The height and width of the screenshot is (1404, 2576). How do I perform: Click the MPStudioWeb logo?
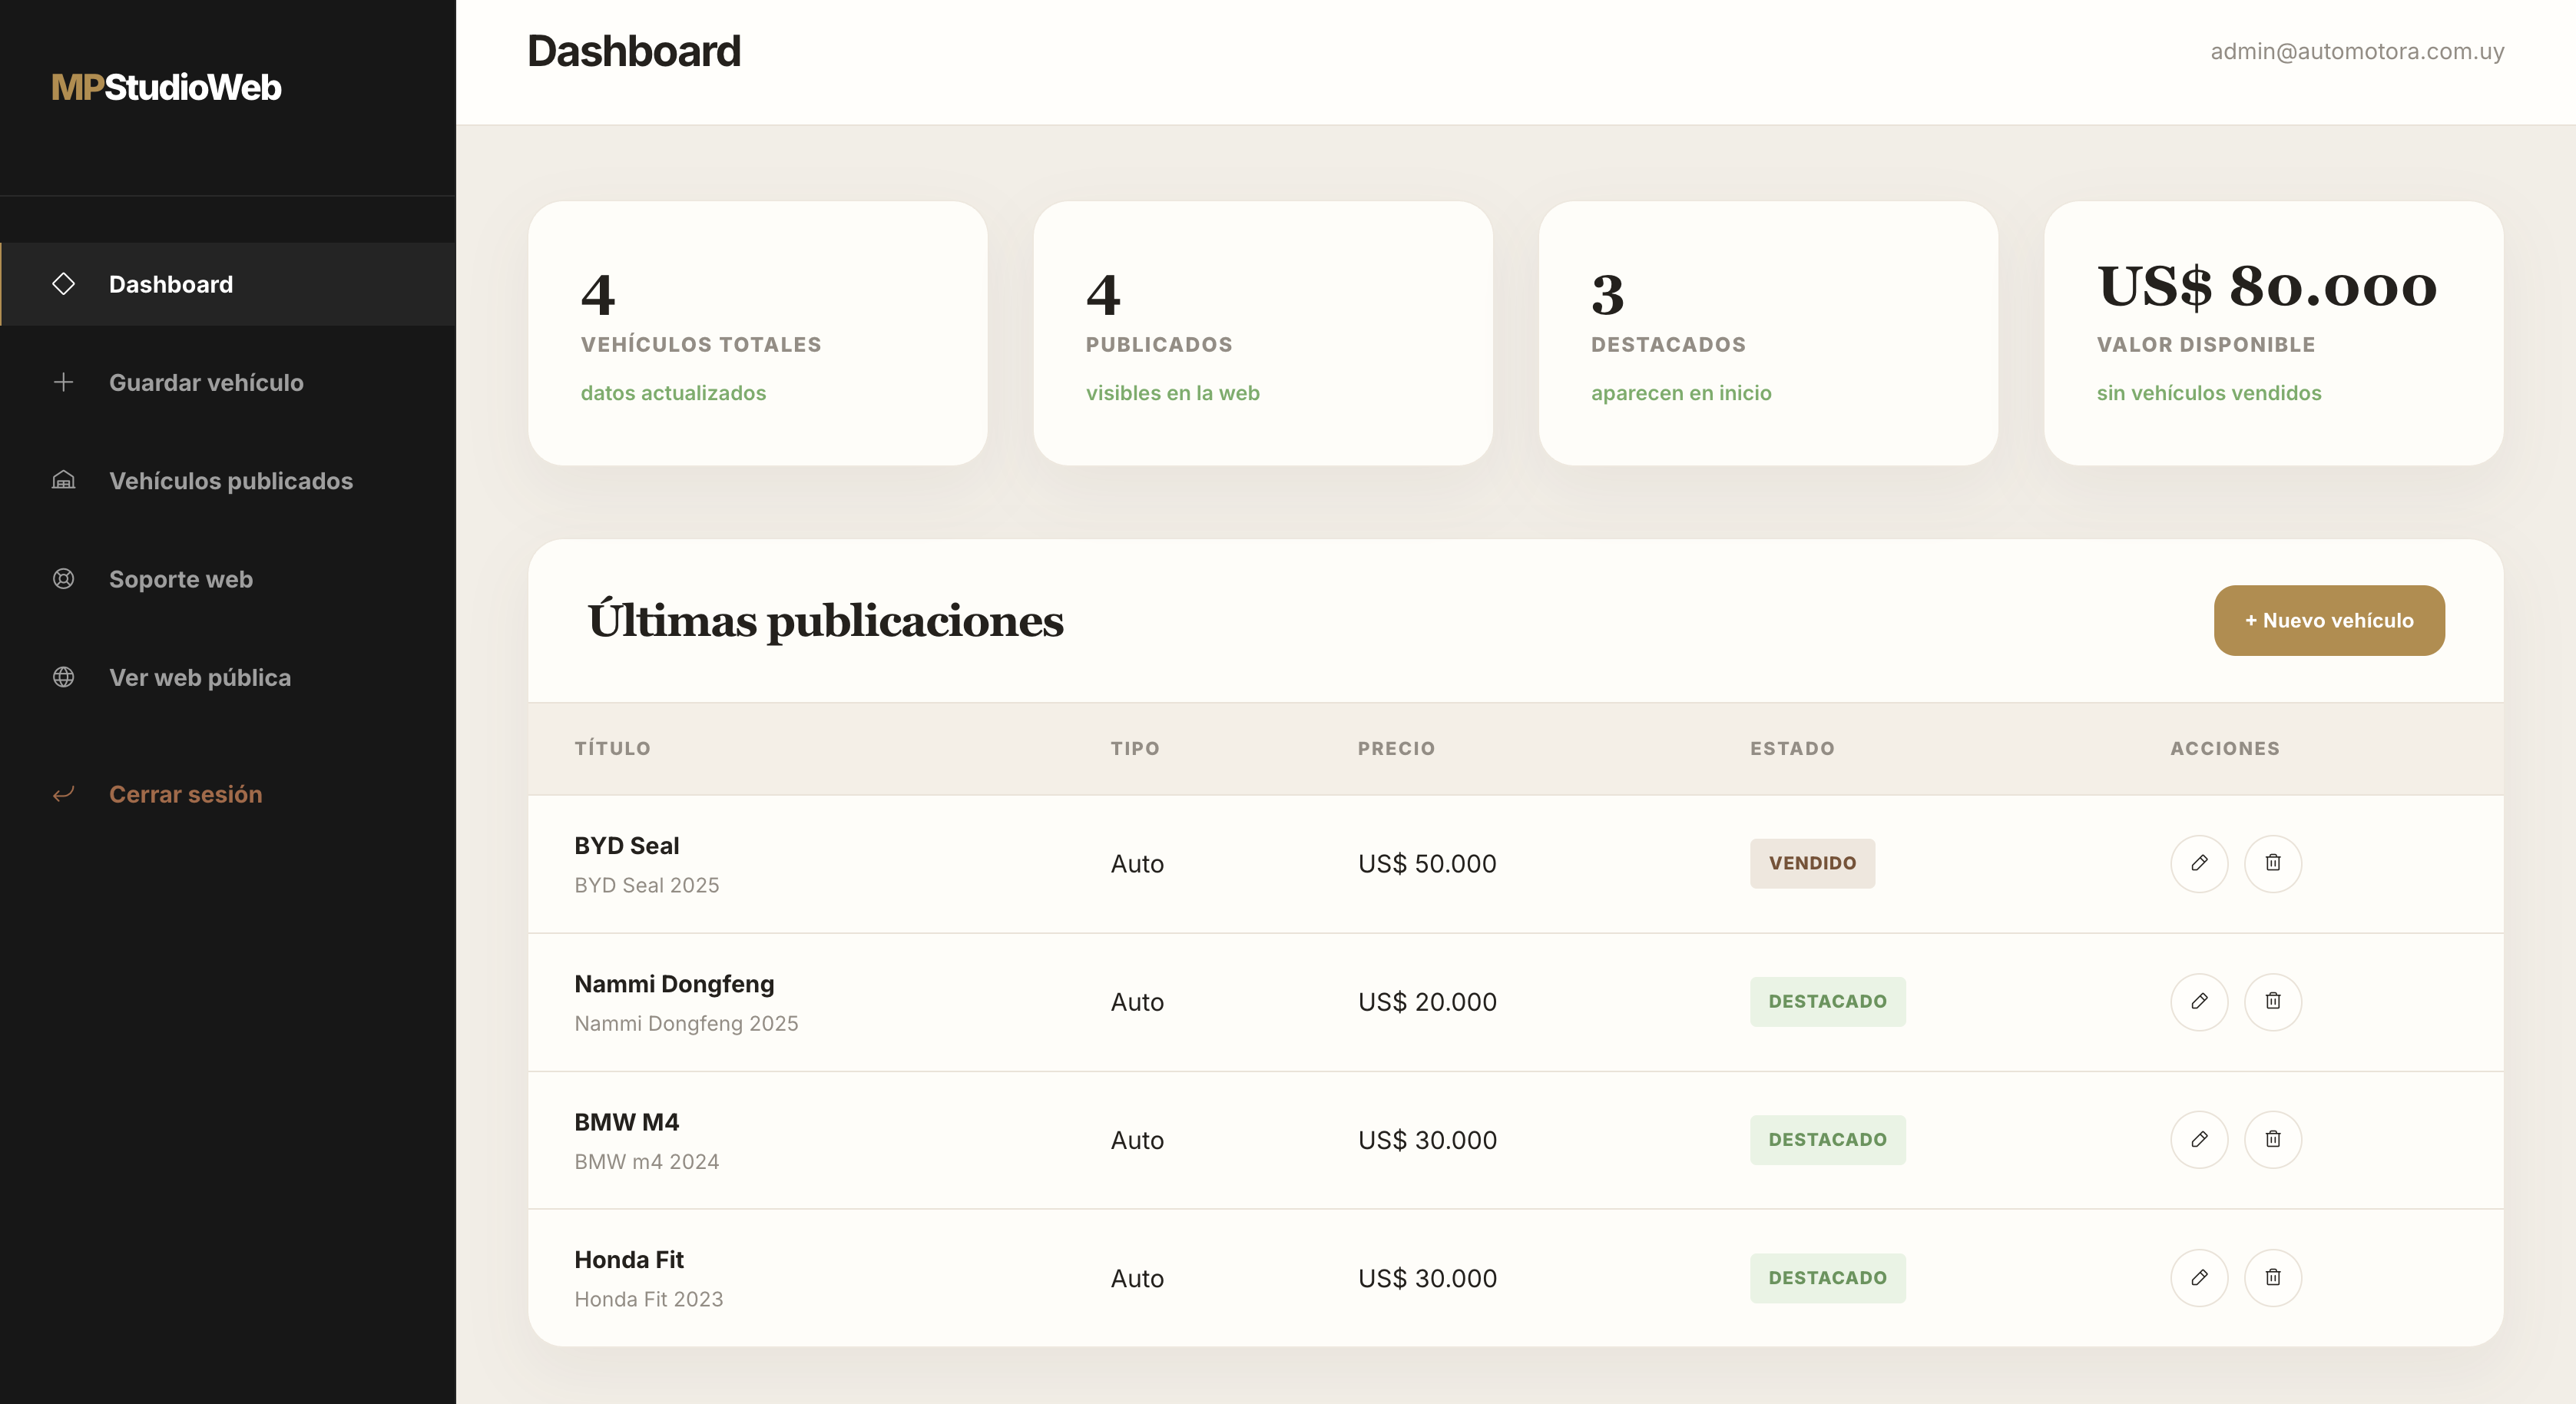point(166,87)
